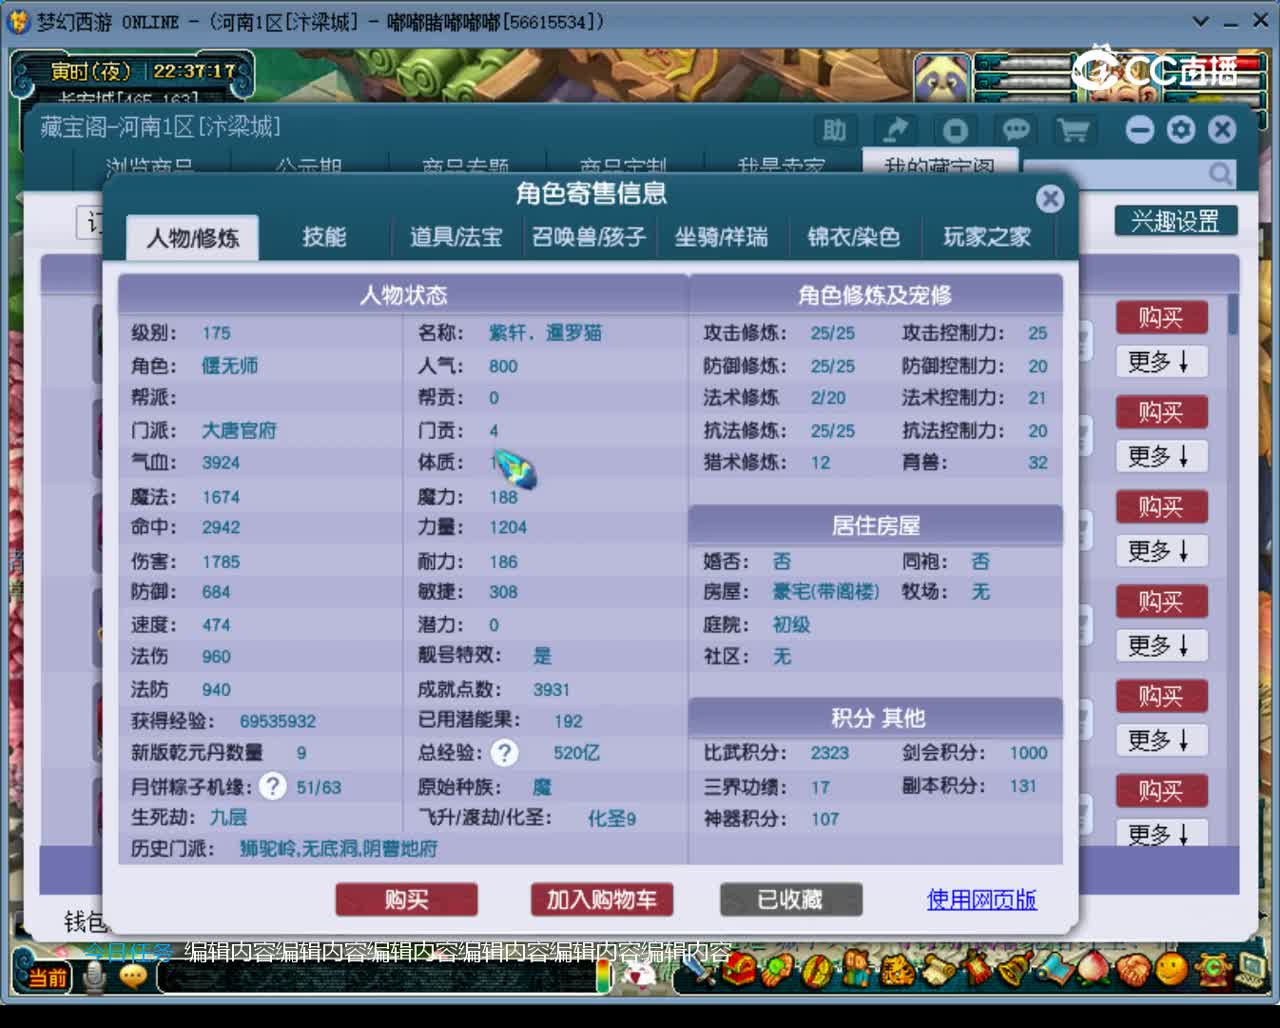Click the microphone voice icon bottom left
The height and width of the screenshot is (1028, 1280).
click(95, 977)
